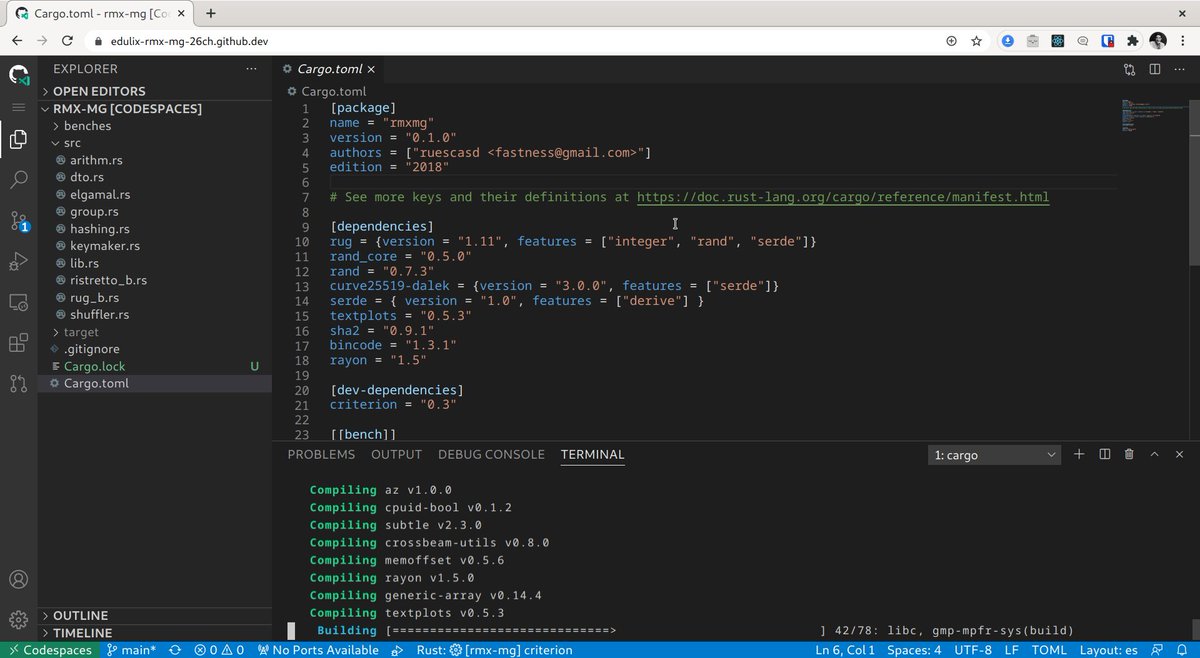Click errors and warnings count in status bar

point(219,650)
